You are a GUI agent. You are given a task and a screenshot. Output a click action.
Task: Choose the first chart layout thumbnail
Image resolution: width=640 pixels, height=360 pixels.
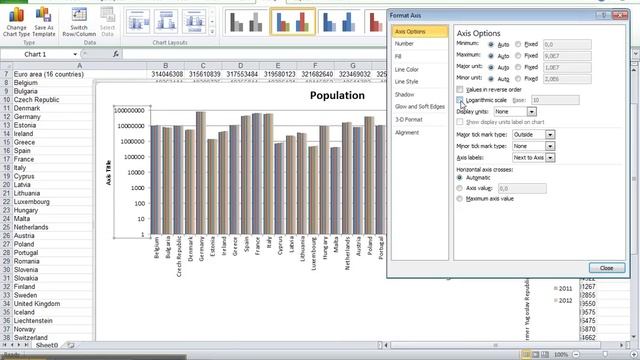point(138,21)
